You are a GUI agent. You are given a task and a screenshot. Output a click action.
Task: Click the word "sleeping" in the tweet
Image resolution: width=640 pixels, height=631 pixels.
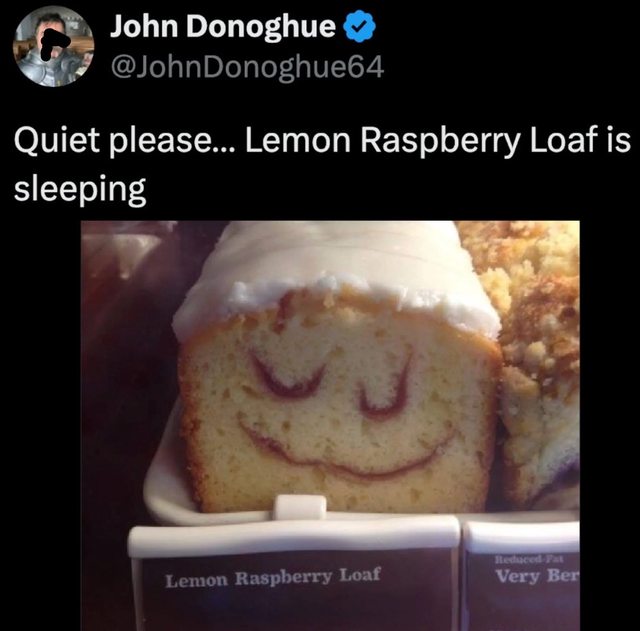pos(80,189)
